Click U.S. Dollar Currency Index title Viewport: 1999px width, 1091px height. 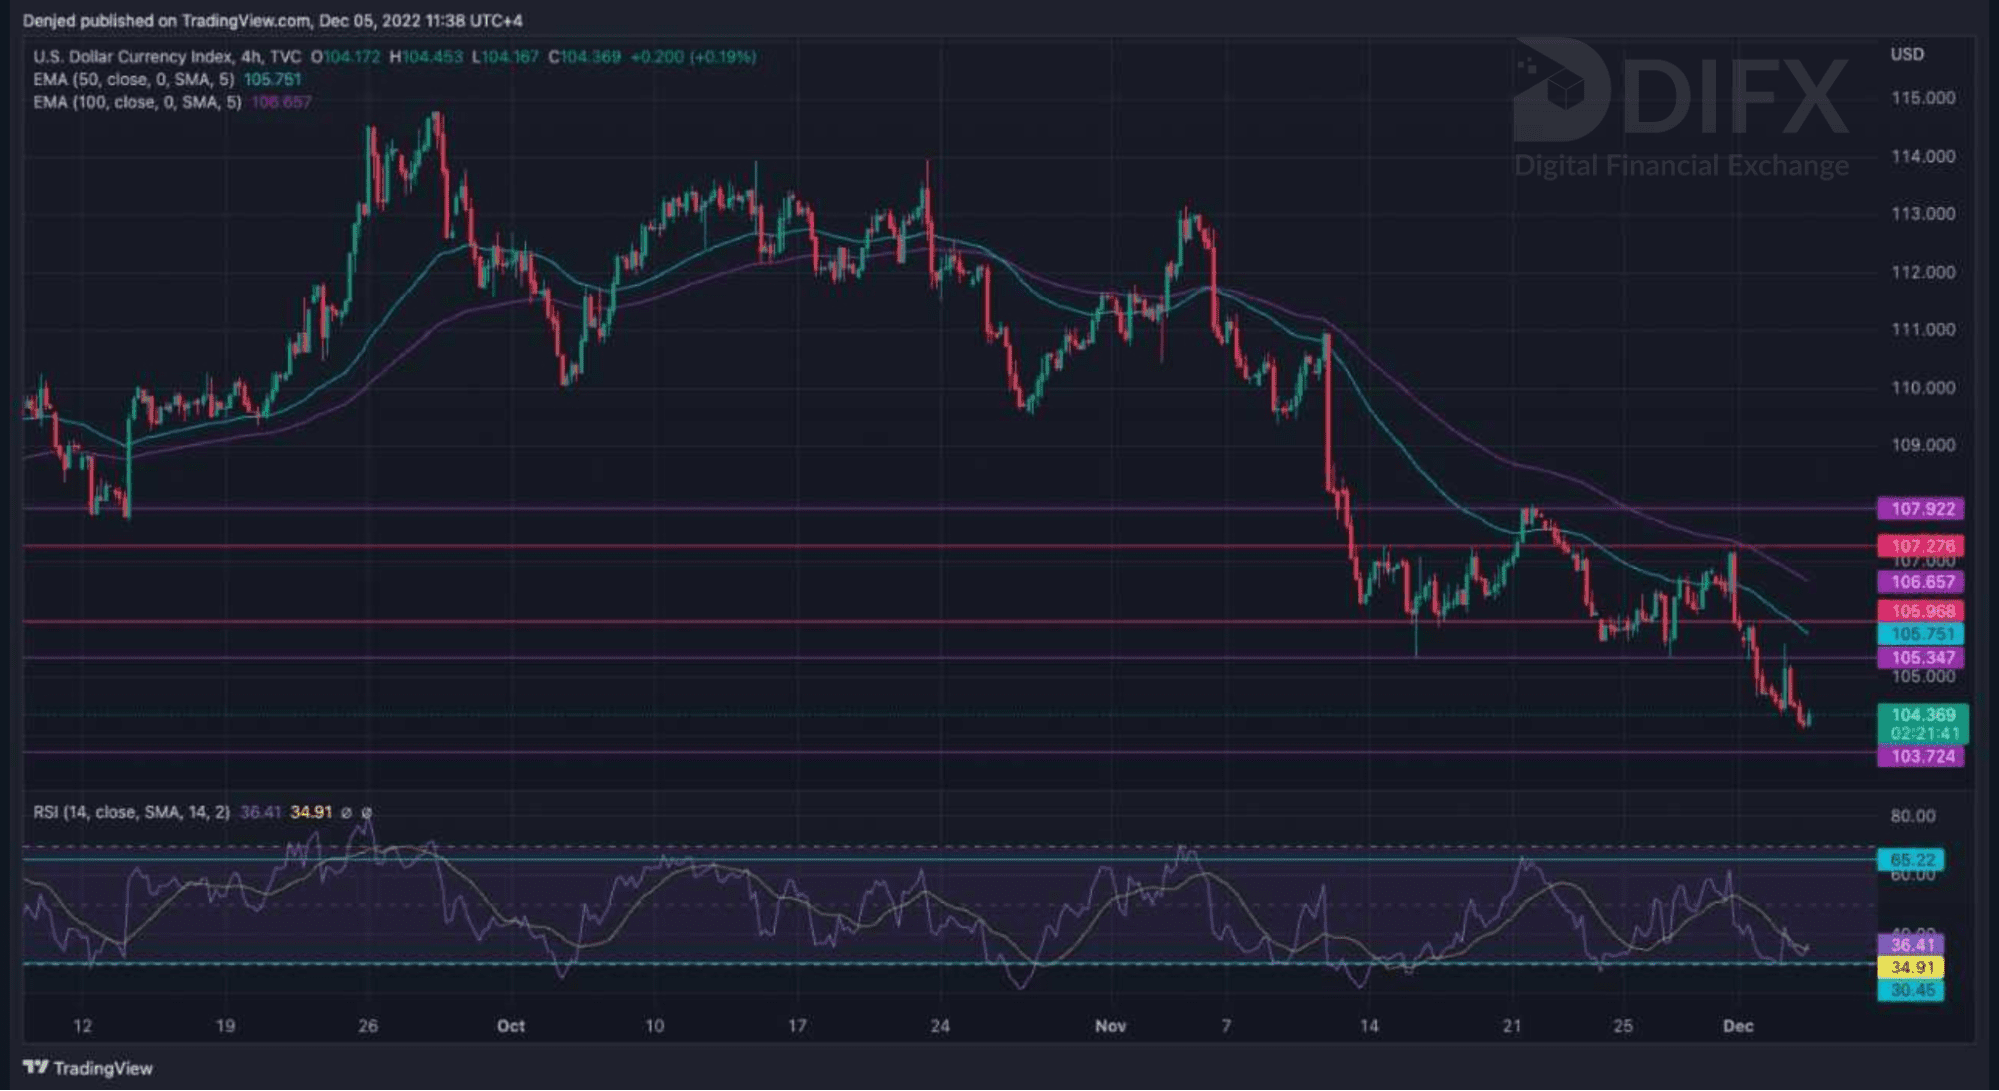pyautogui.click(x=134, y=57)
